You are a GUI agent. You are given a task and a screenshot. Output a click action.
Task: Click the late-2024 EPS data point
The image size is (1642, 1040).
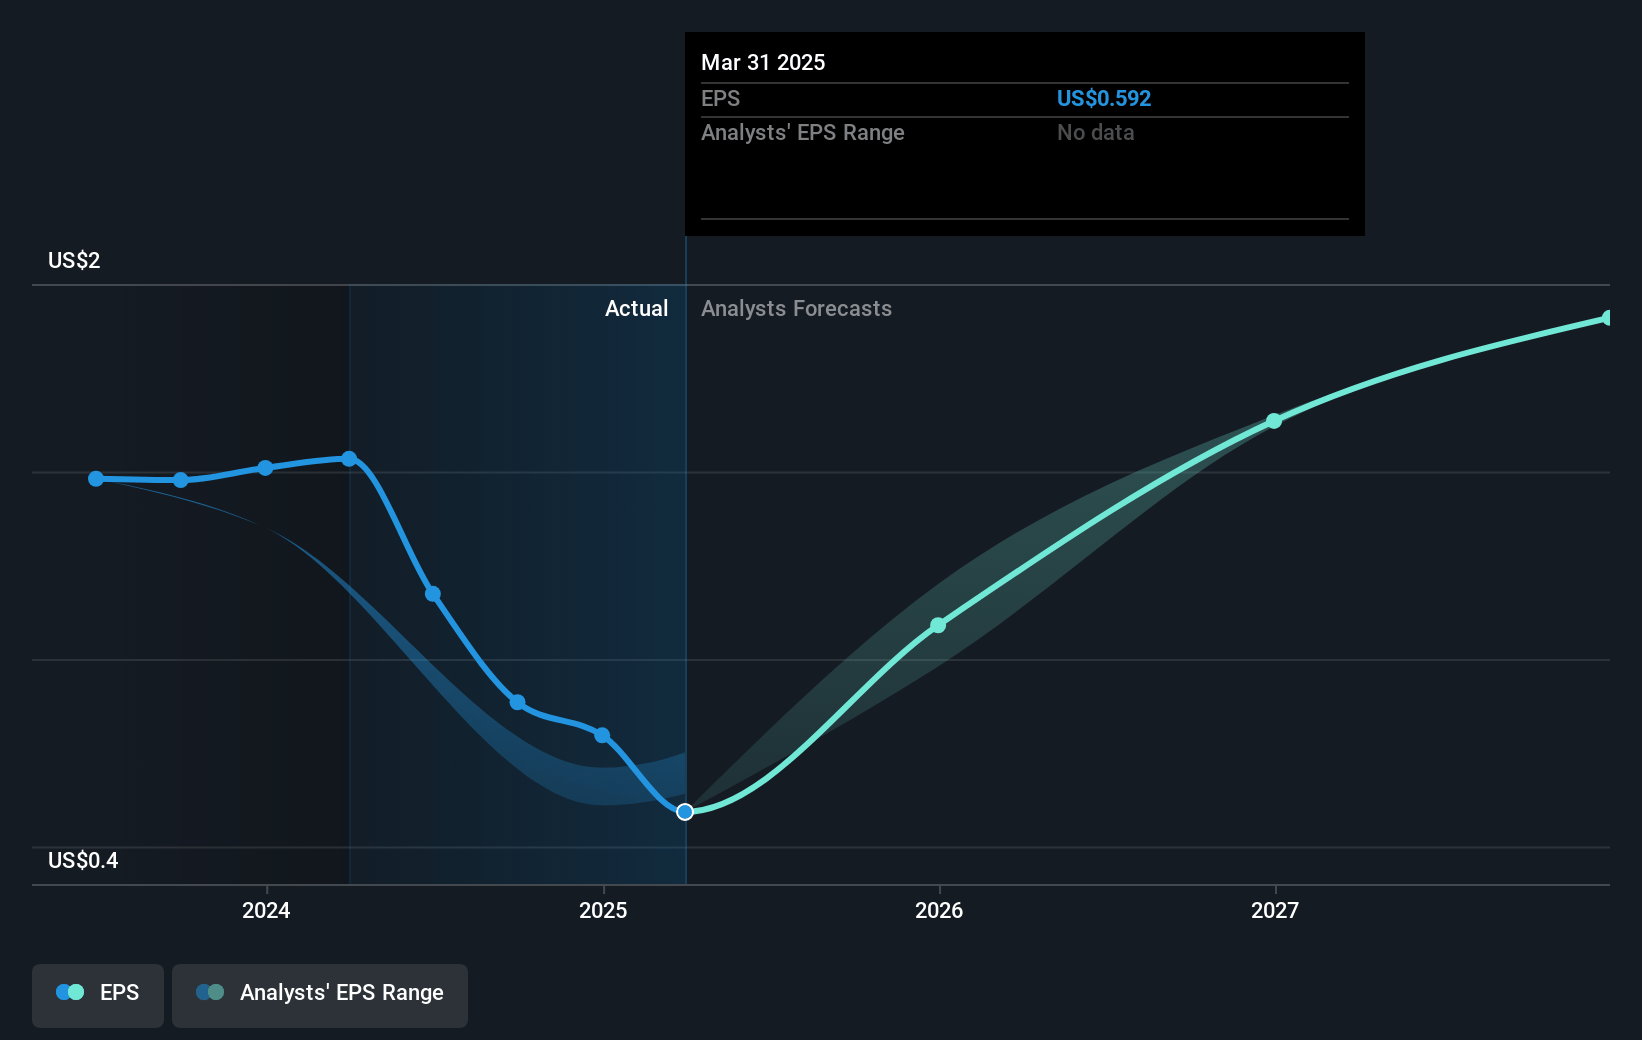coord(517,703)
